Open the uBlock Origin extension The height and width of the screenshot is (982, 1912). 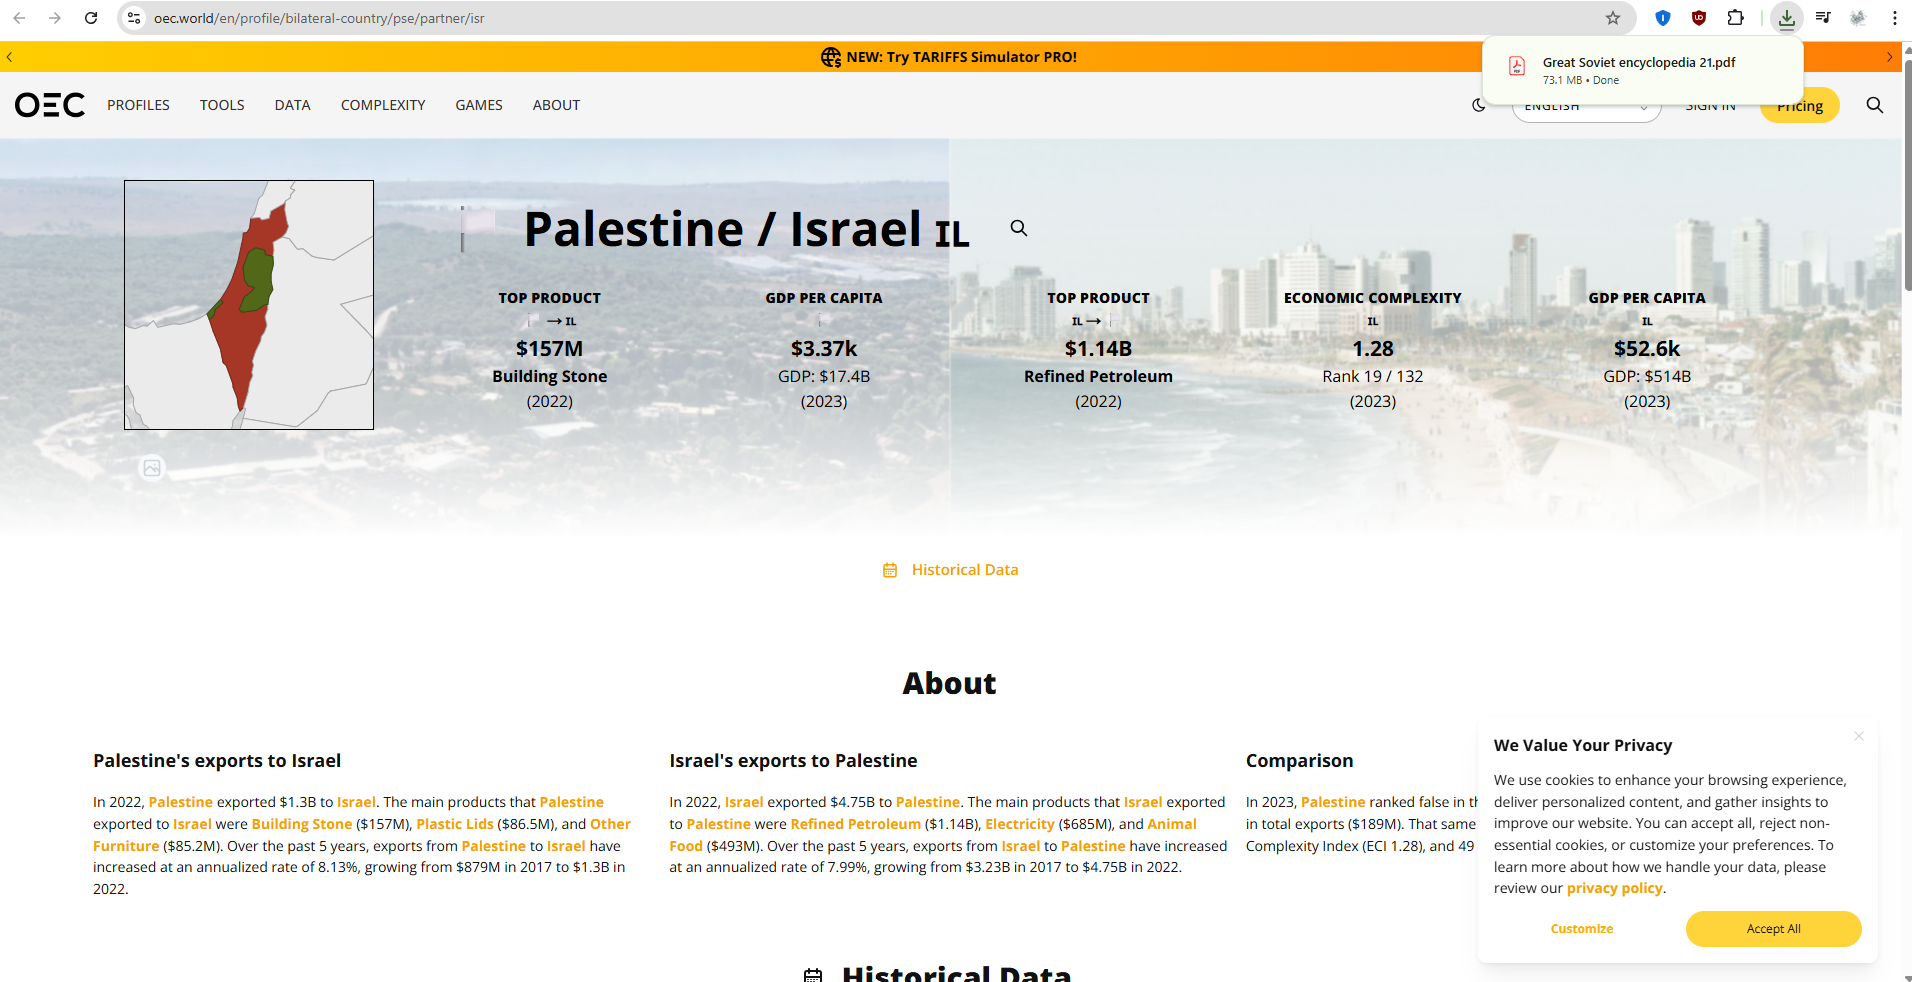(1699, 18)
